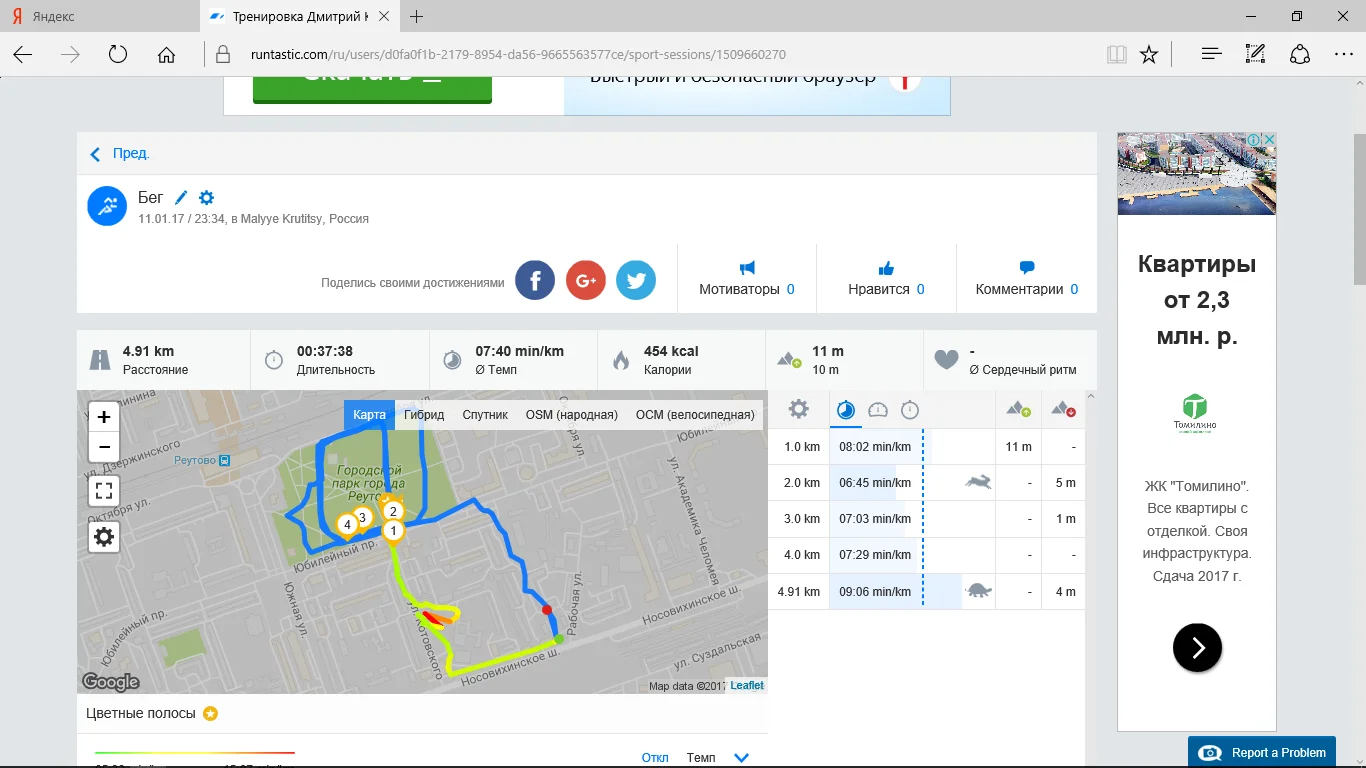Viewport: 1366px width, 768px height.
Task: Expand the Темп dropdown arrow
Action: click(x=741, y=757)
